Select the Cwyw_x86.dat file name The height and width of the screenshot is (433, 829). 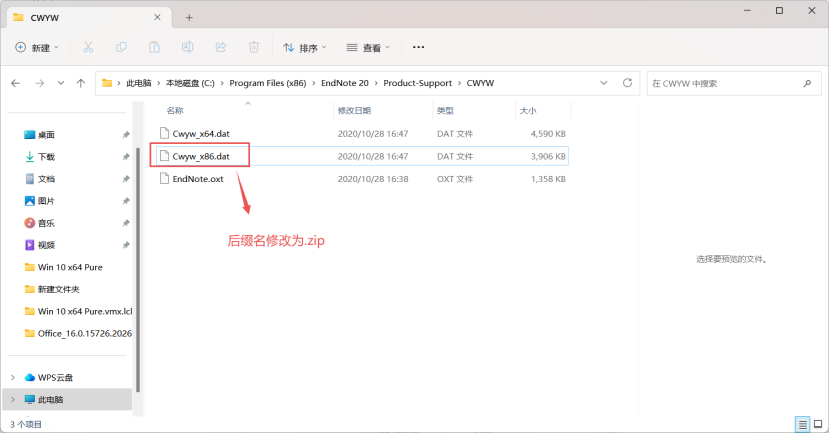201,156
